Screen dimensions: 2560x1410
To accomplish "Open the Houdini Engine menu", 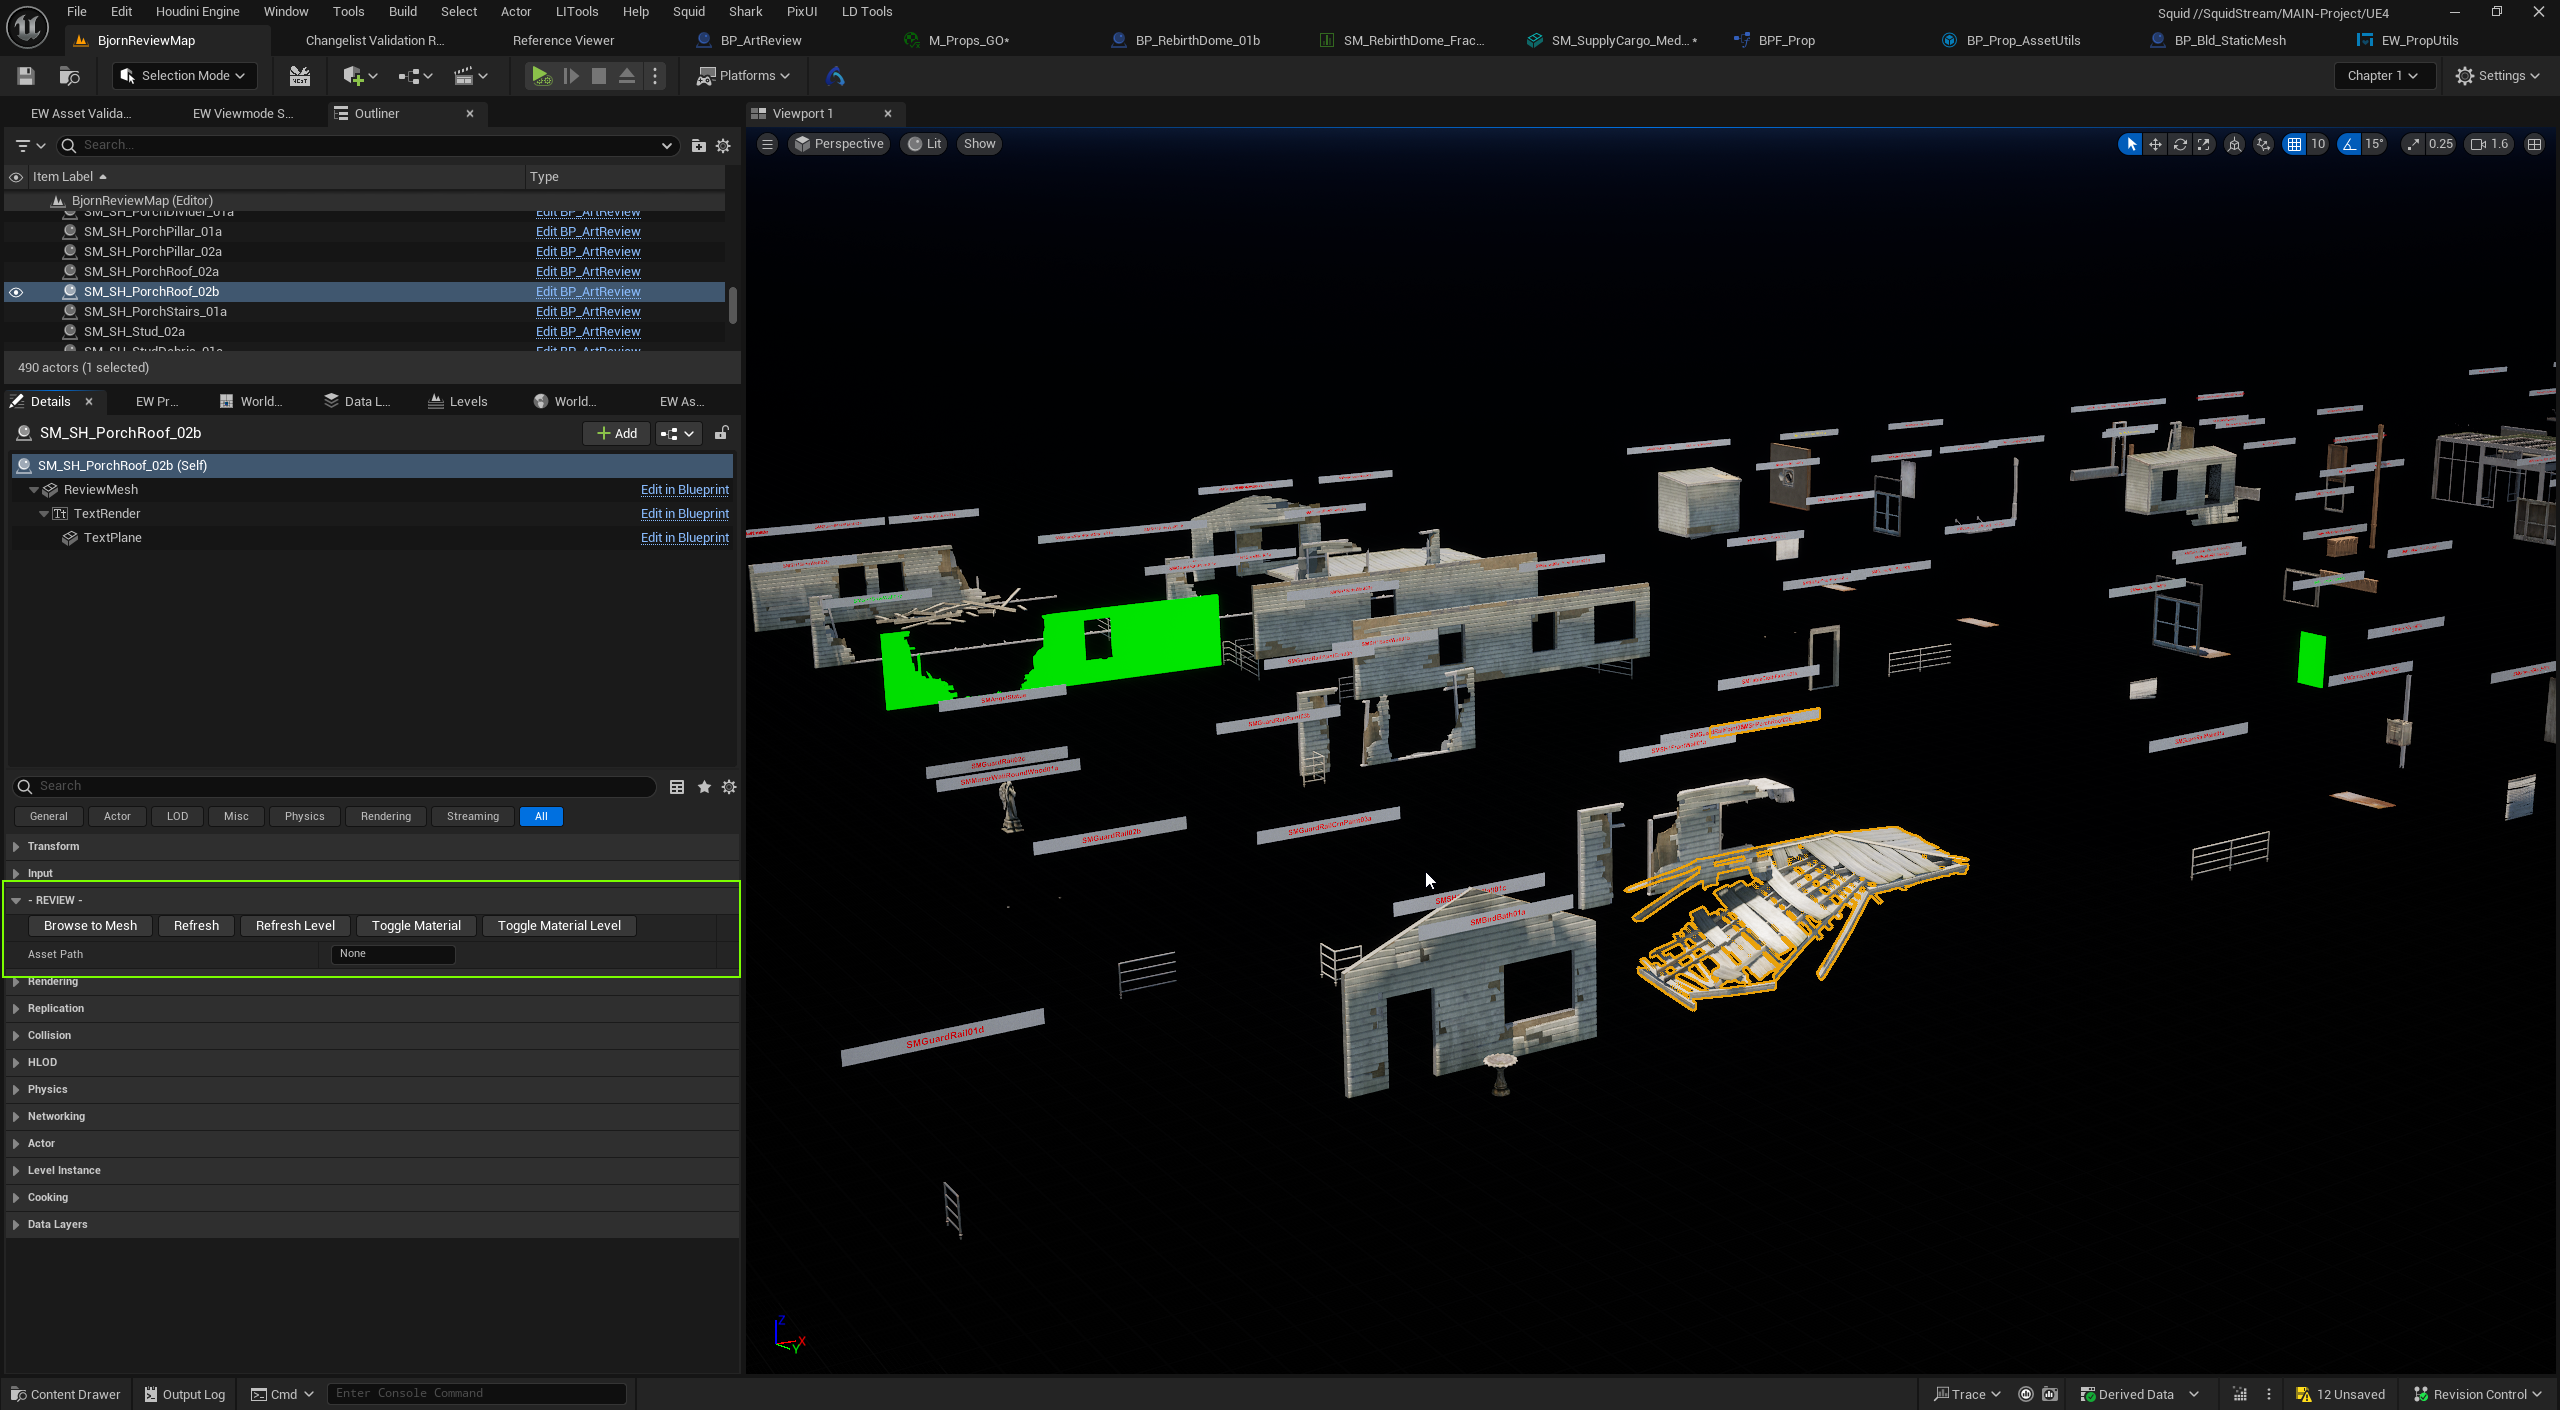I will point(197,12).
